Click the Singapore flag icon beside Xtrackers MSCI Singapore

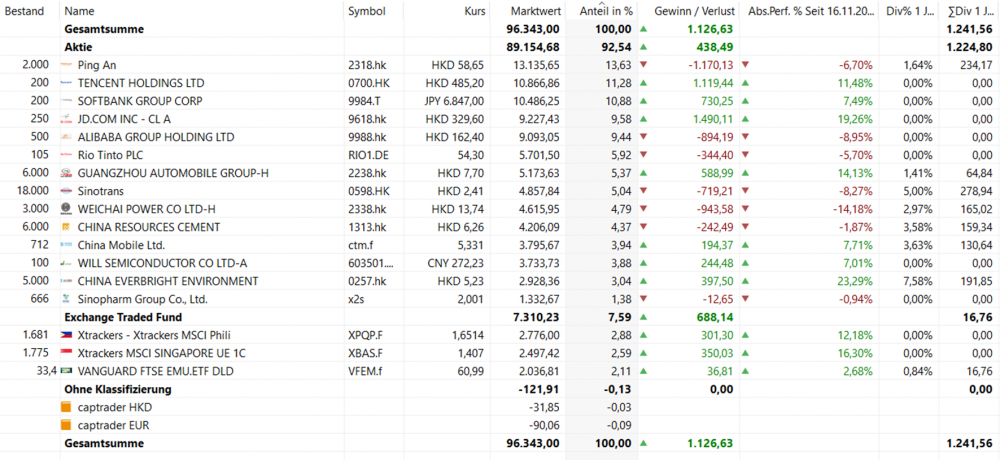click(67, 352)
